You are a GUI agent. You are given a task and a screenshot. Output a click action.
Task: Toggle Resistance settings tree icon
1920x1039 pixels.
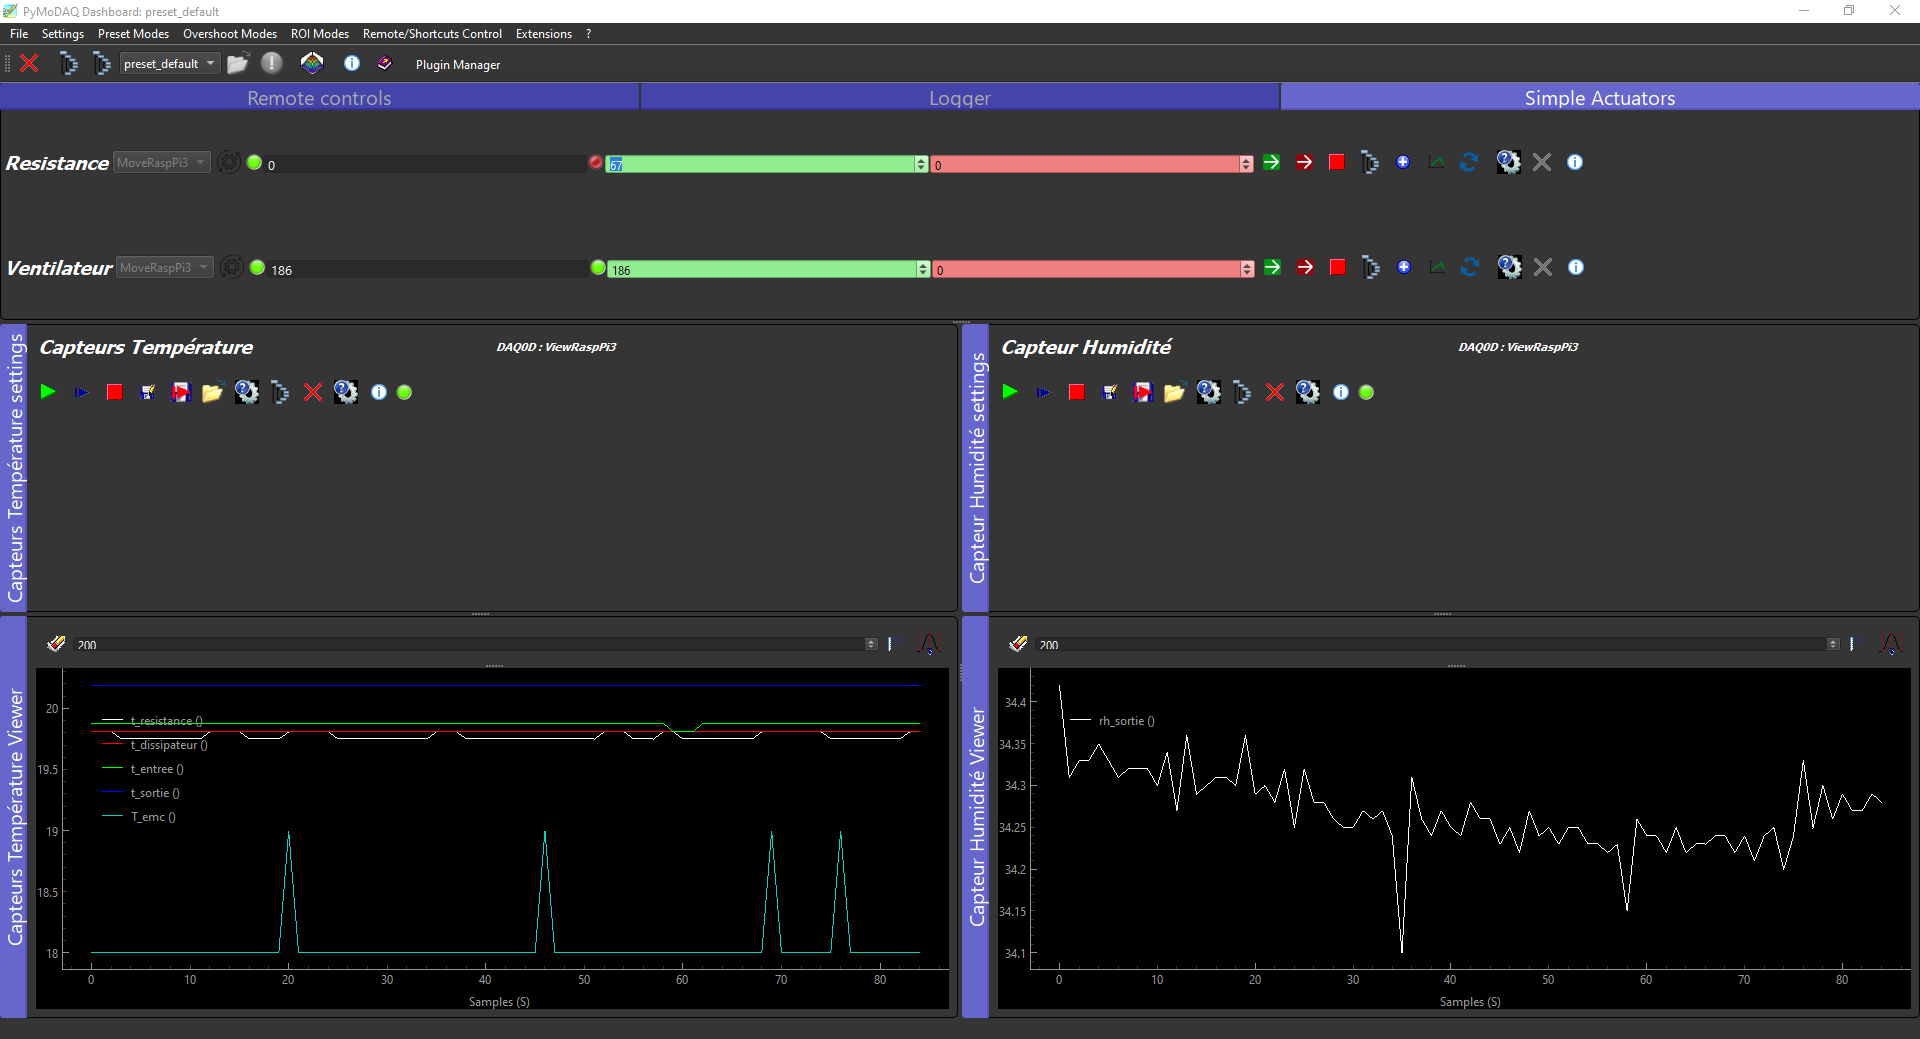tap(1370, 162)
